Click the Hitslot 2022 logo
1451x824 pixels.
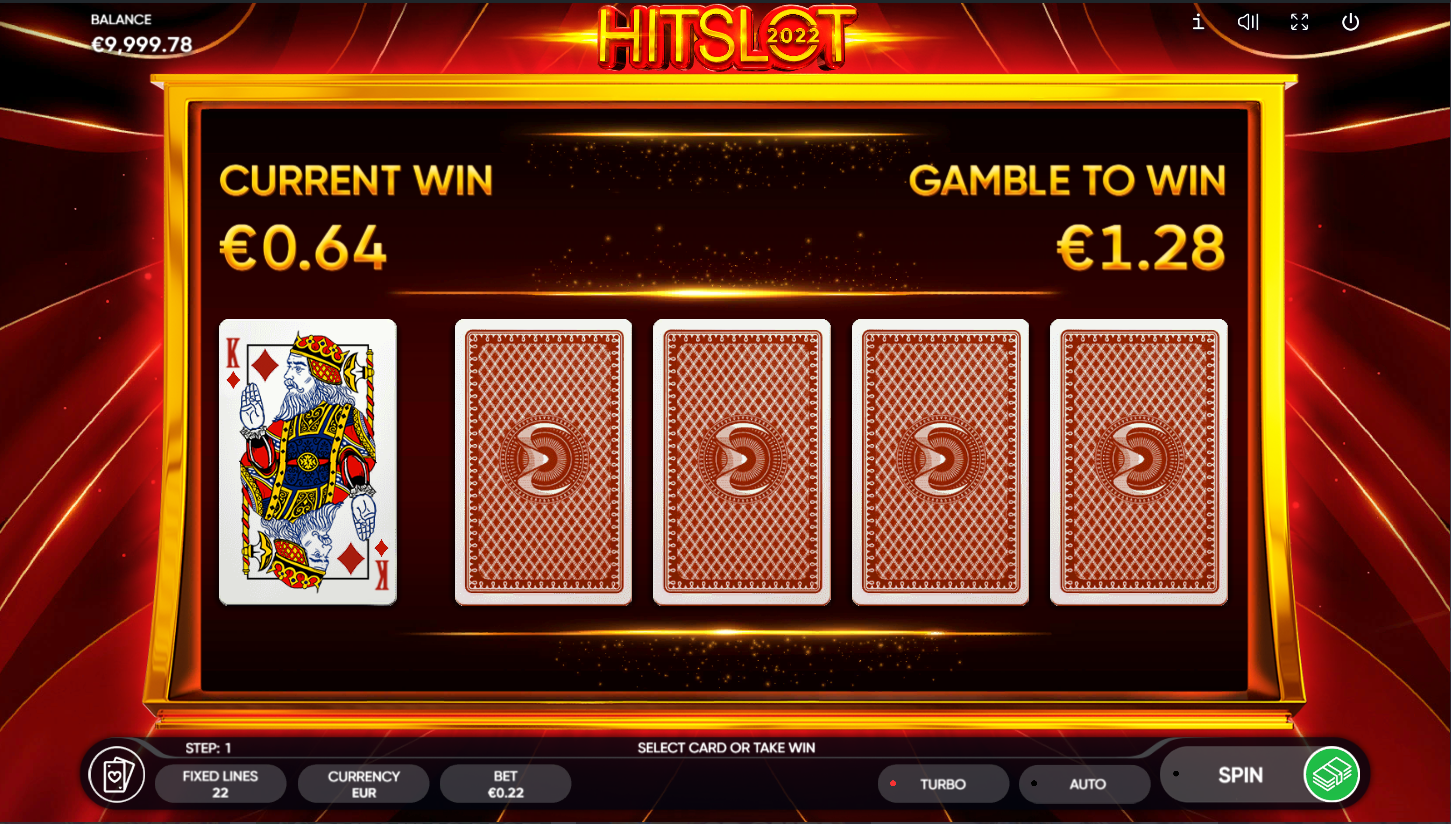[727, 37]
